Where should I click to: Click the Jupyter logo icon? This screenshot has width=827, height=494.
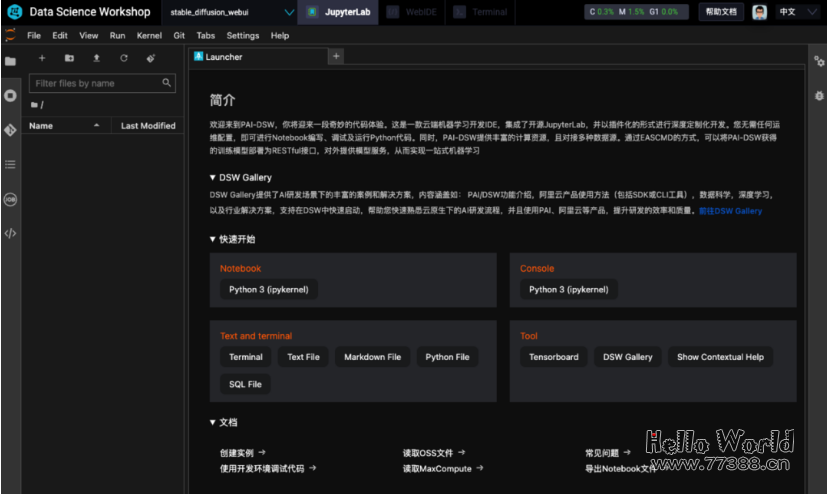point(10,35)
